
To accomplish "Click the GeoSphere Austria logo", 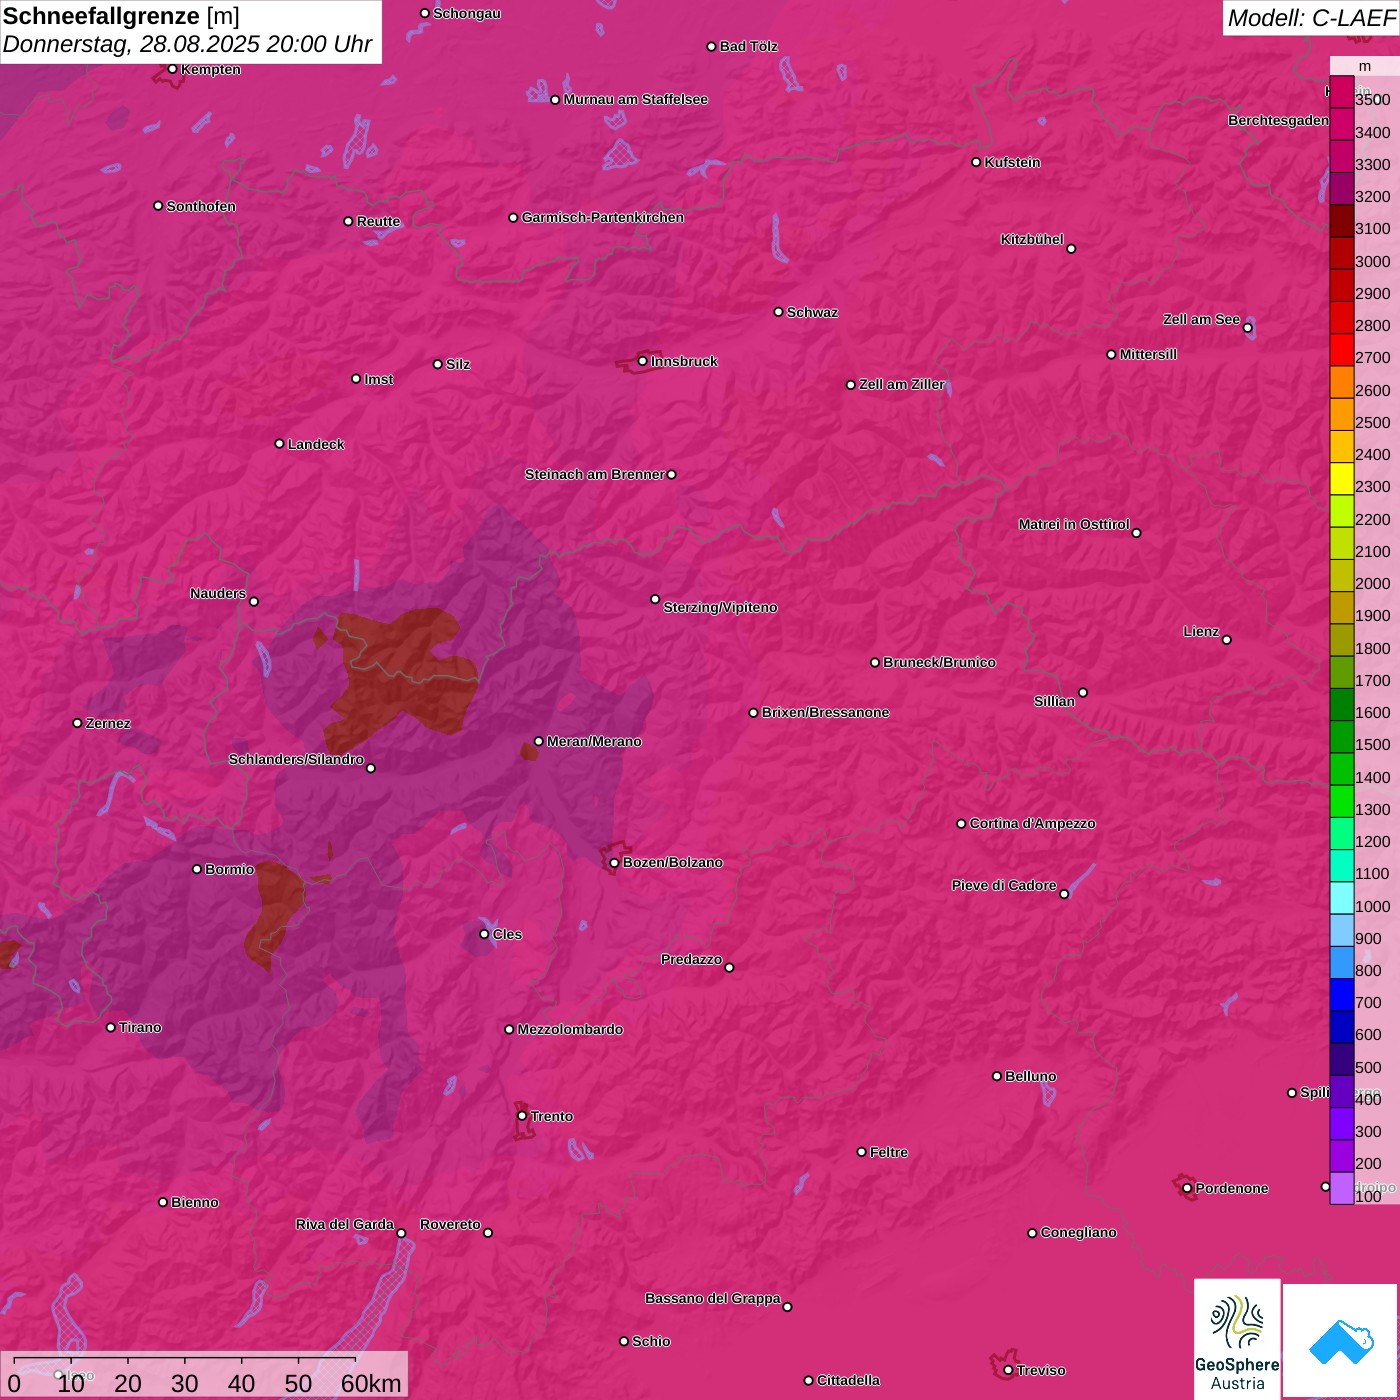I will [x=1237, y=1339].
